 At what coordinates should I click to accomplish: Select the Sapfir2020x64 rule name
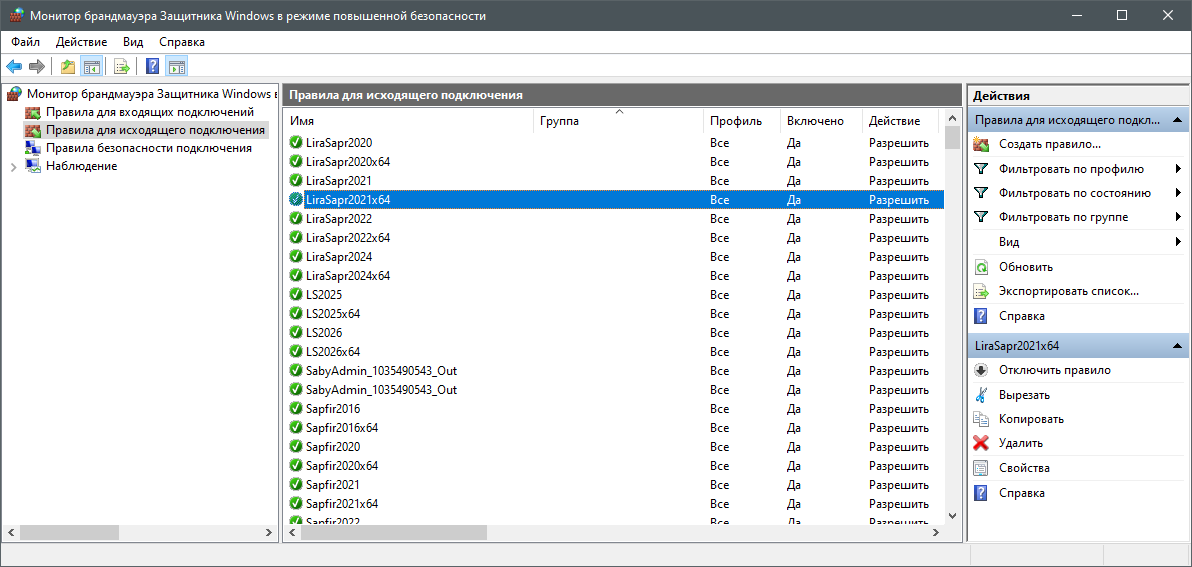(x=342, y=465)
